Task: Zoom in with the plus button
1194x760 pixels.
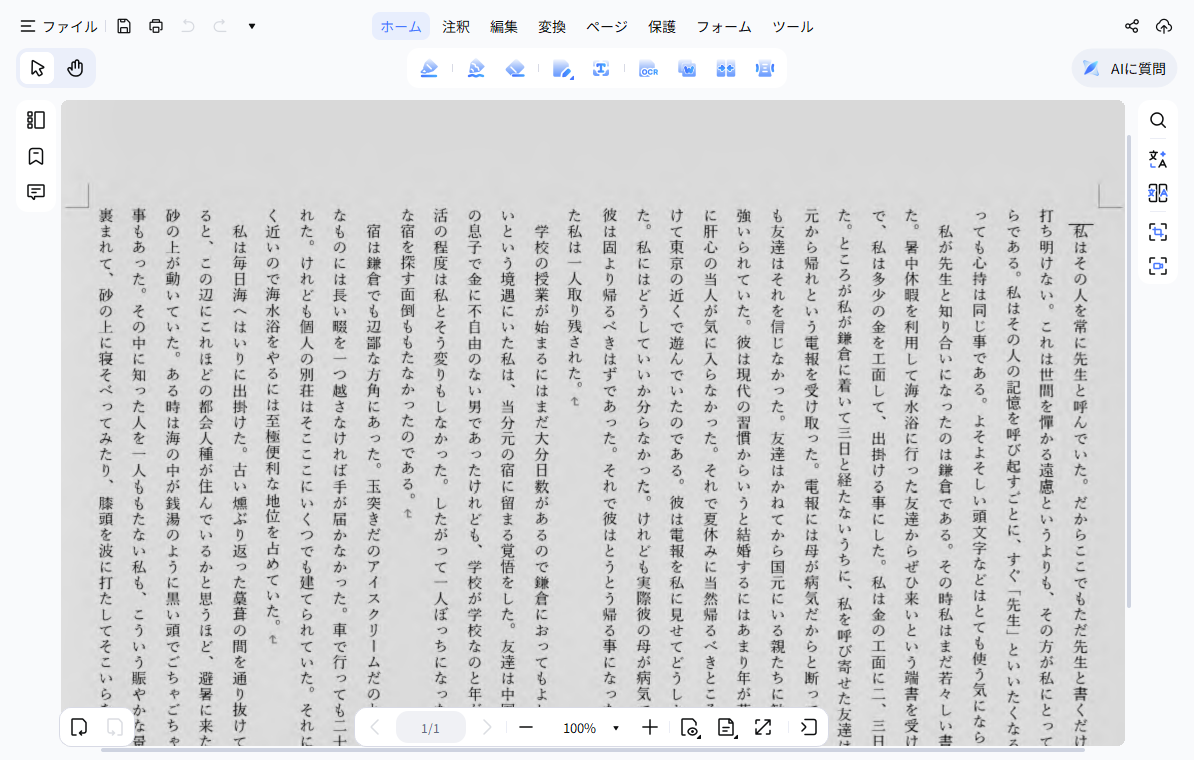Action: pyautogui.click(x=650, y=728)
